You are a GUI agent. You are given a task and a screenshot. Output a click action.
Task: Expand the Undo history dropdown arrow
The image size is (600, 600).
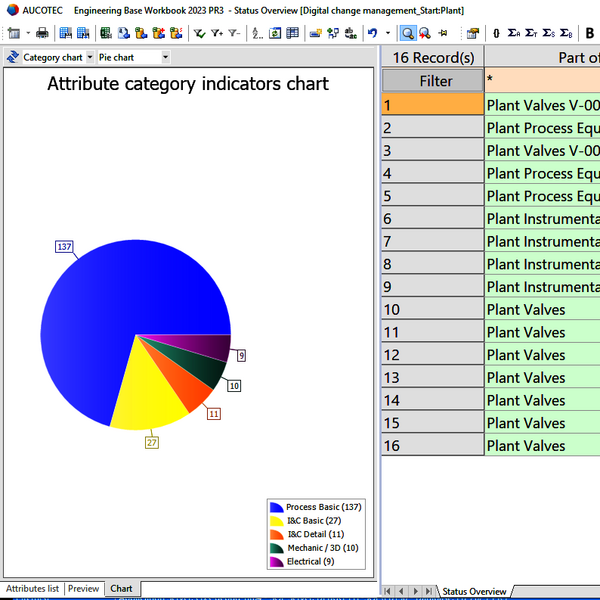(386, 33)
